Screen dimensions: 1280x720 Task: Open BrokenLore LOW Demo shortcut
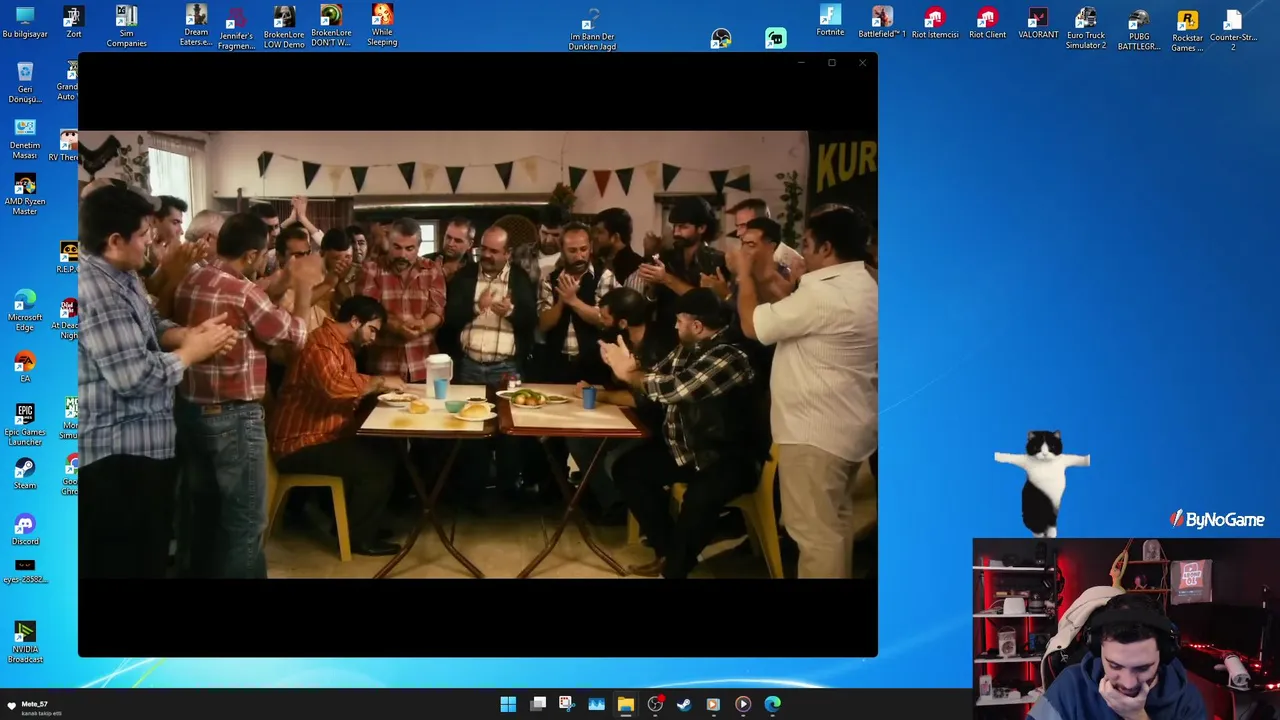[284, 26]
